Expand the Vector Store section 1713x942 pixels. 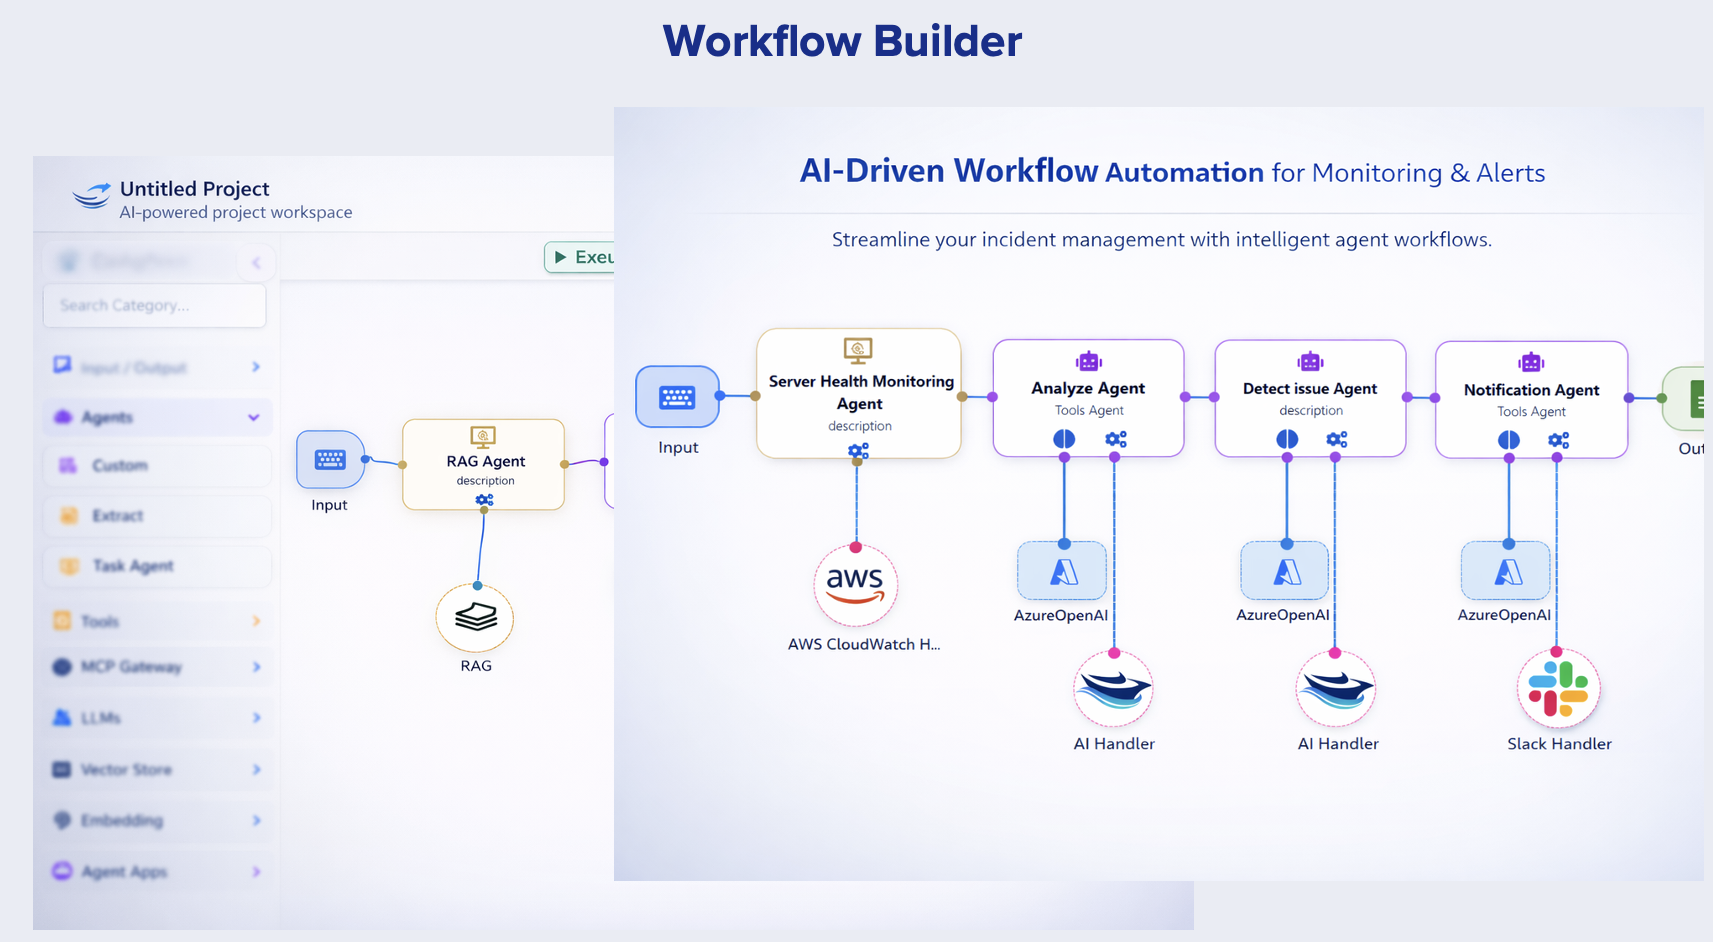[x=156, y=769]
